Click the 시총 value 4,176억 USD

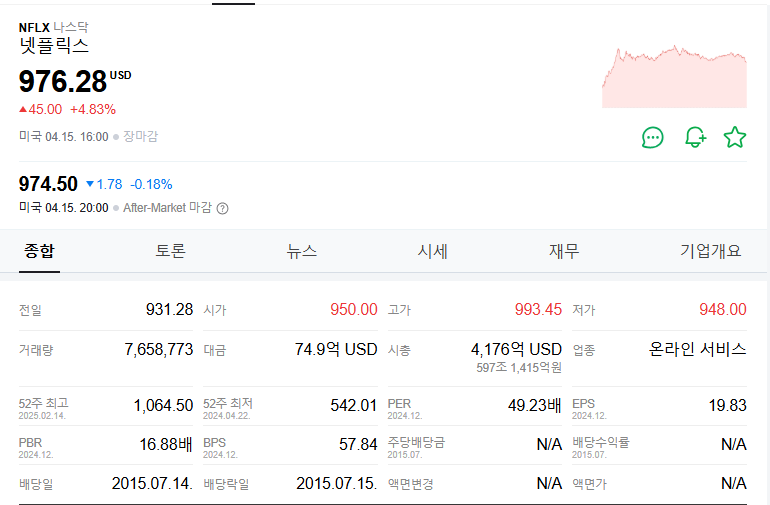coord(516,349)
